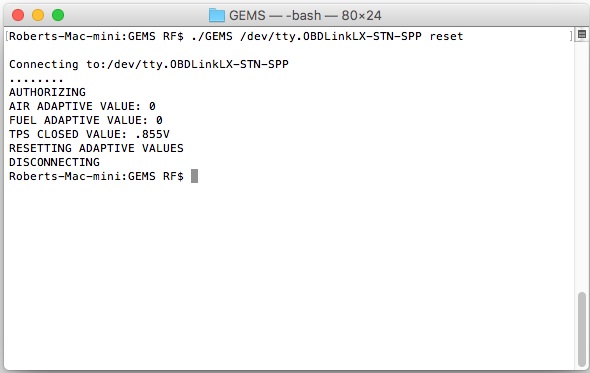Click the gray terminal cursor block
The image size is (590, 373).
pos(194,176)
